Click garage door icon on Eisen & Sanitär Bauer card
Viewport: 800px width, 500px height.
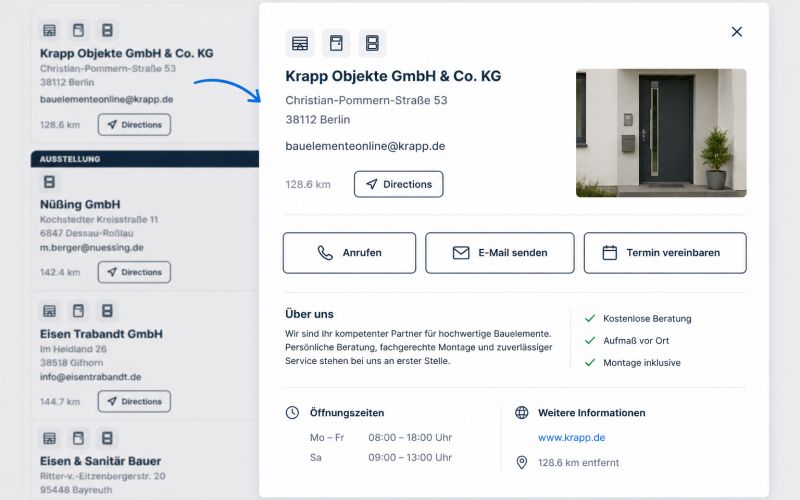coord(49,438)
